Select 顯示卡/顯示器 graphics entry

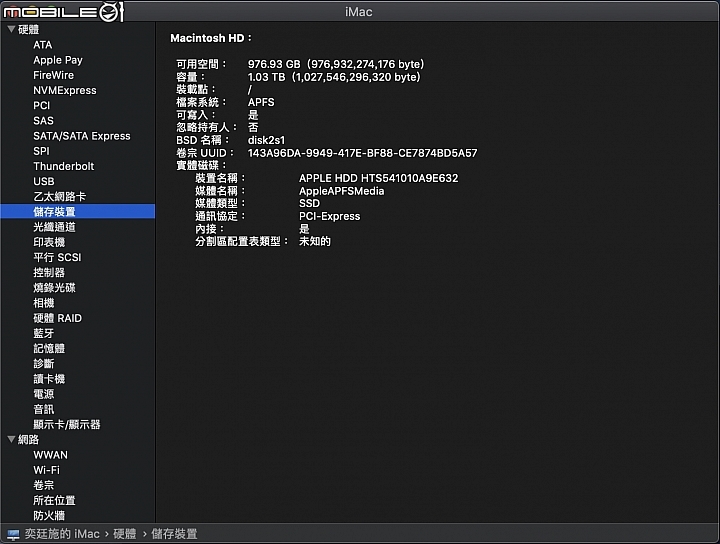click(x=67, y=424)
